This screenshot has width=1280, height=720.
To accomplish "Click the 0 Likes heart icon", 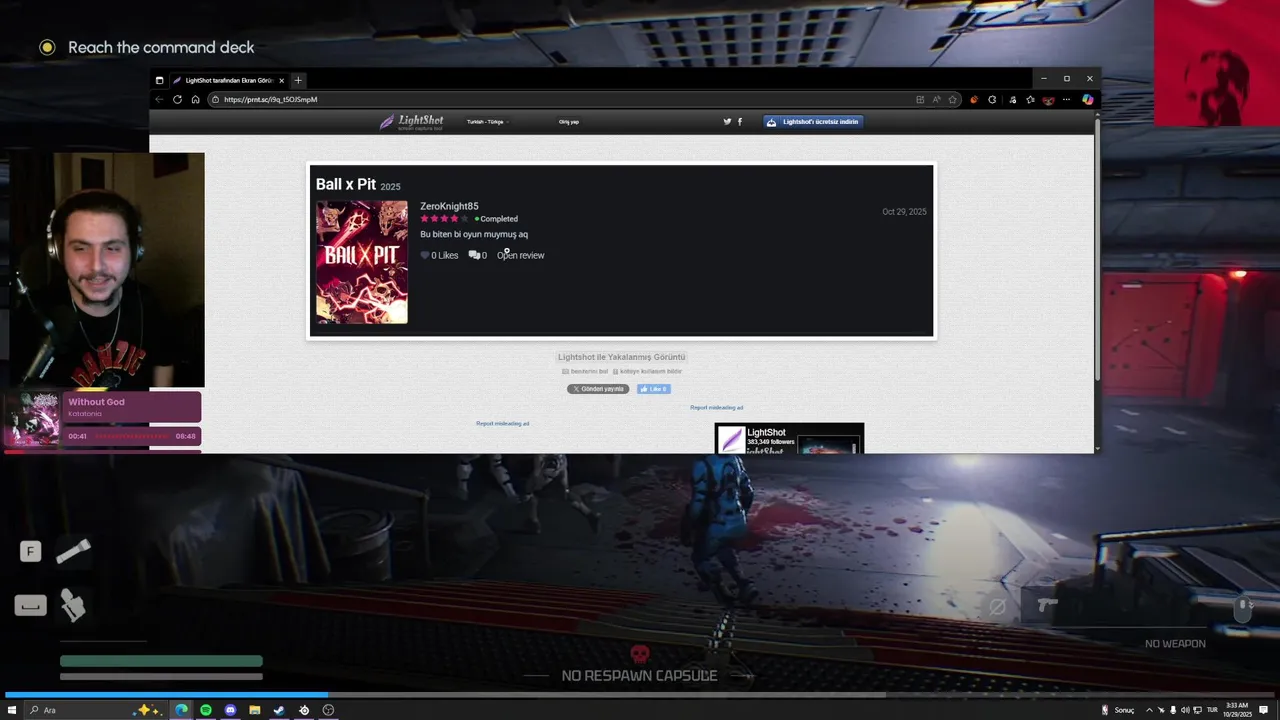I will (425, 255).
